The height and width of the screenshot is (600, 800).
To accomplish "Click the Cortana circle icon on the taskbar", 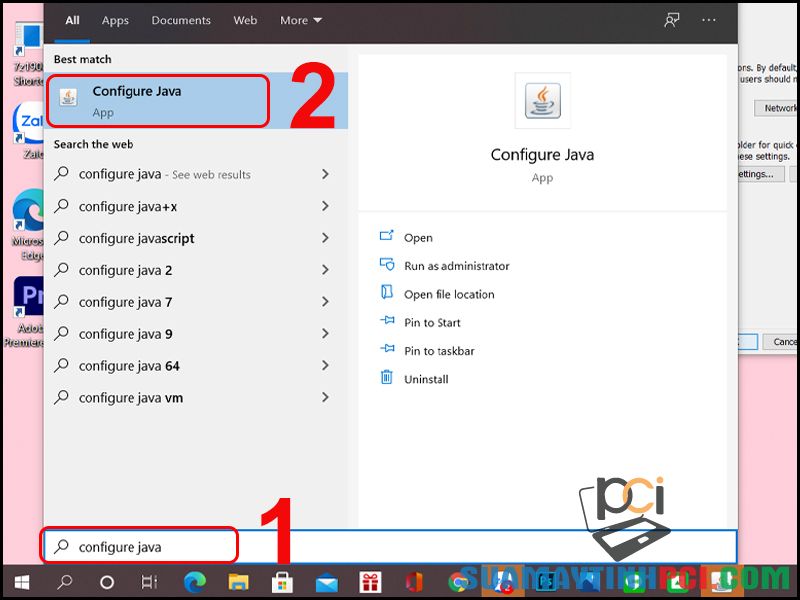I will (104, 580).
